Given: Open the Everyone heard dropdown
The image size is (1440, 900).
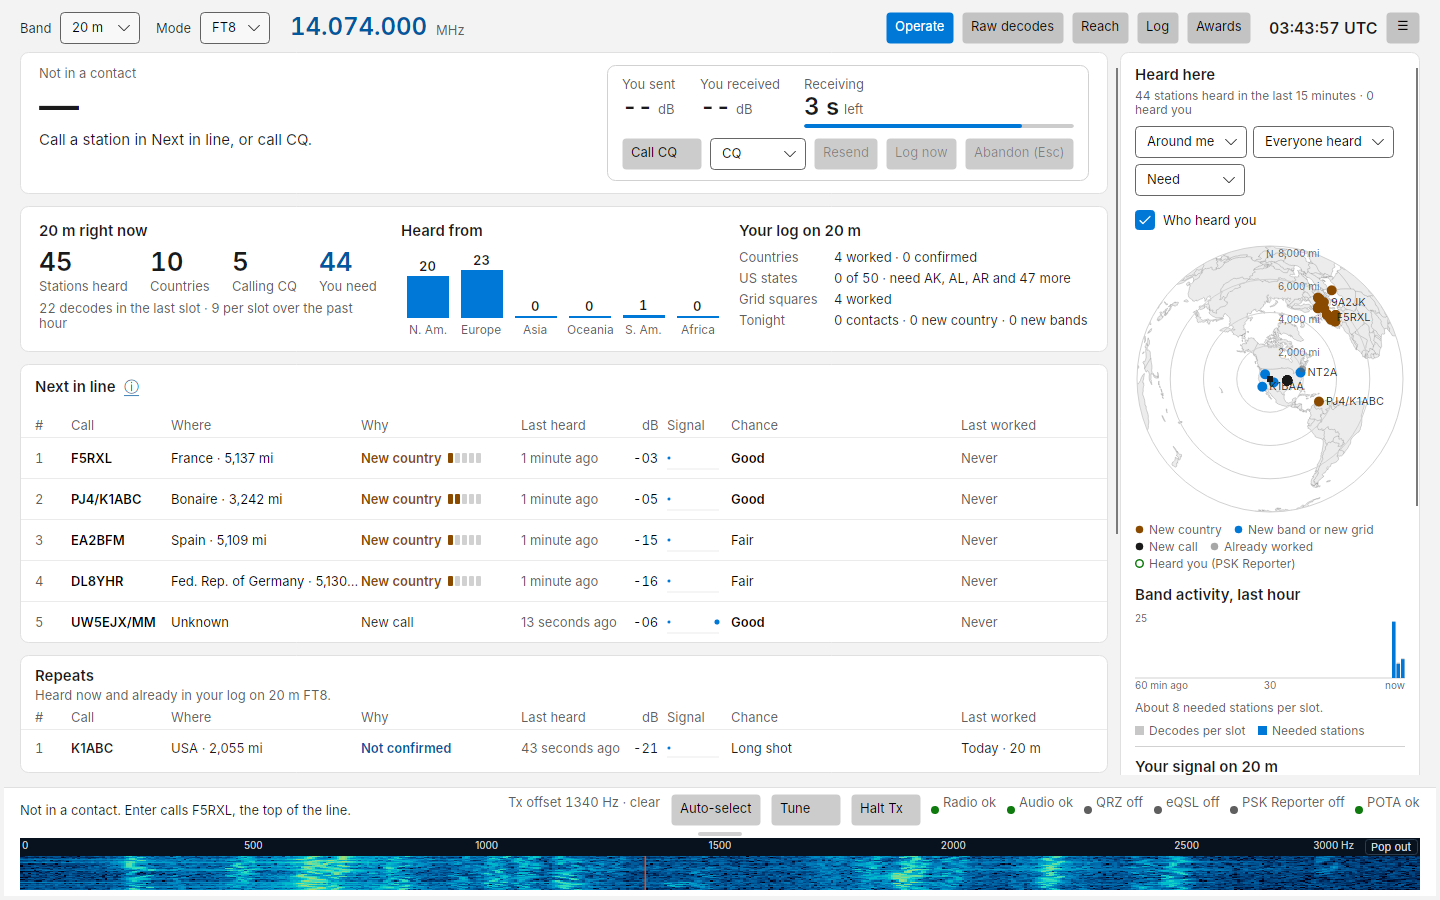Looking at the screenshot, I should [x=1323, y=142].
